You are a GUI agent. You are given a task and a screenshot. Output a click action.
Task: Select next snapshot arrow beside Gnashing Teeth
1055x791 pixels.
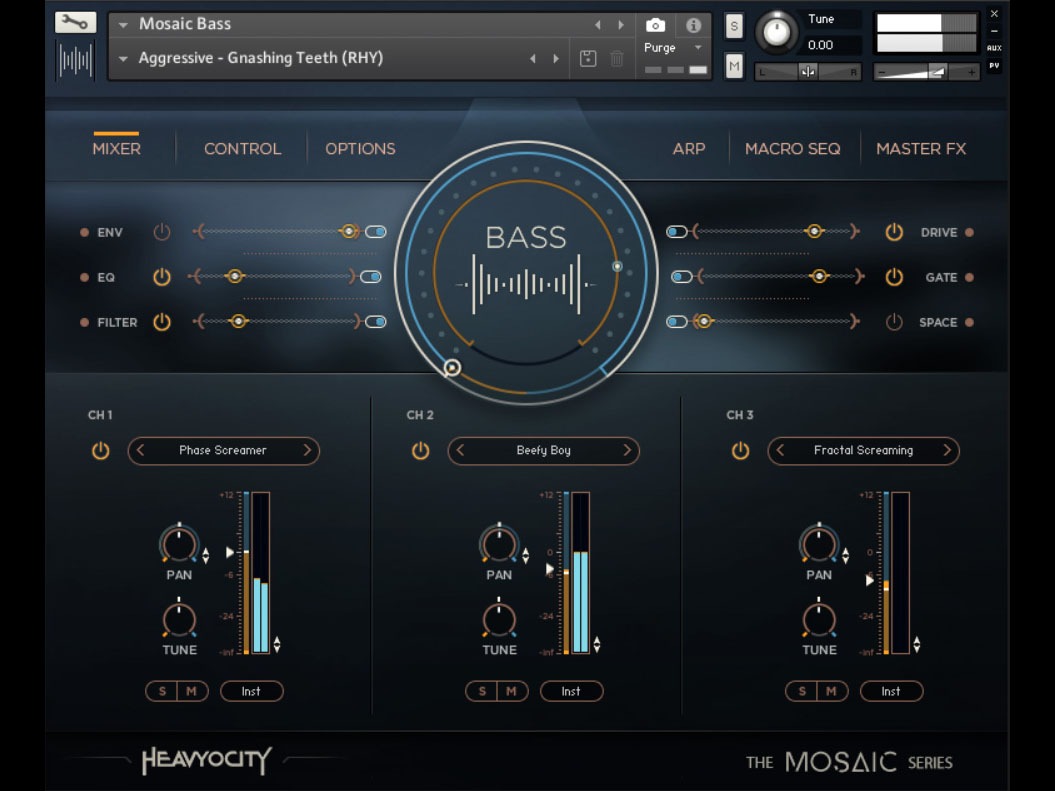(x=556, y=59)
